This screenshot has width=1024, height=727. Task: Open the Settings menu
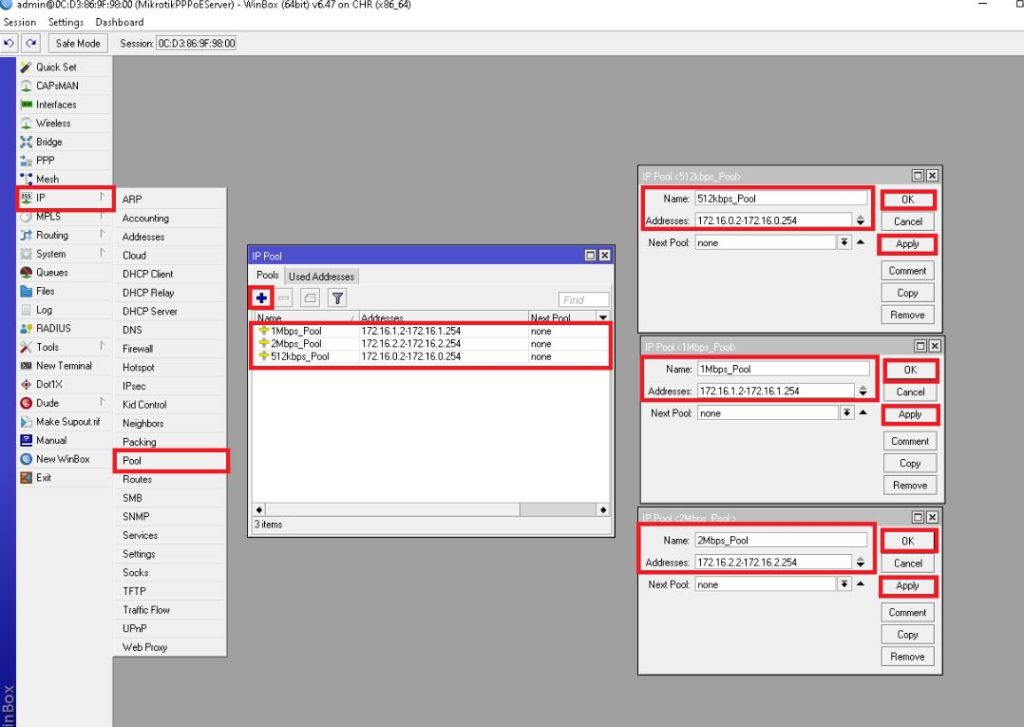pyautogui.click(x=66, y=22)
